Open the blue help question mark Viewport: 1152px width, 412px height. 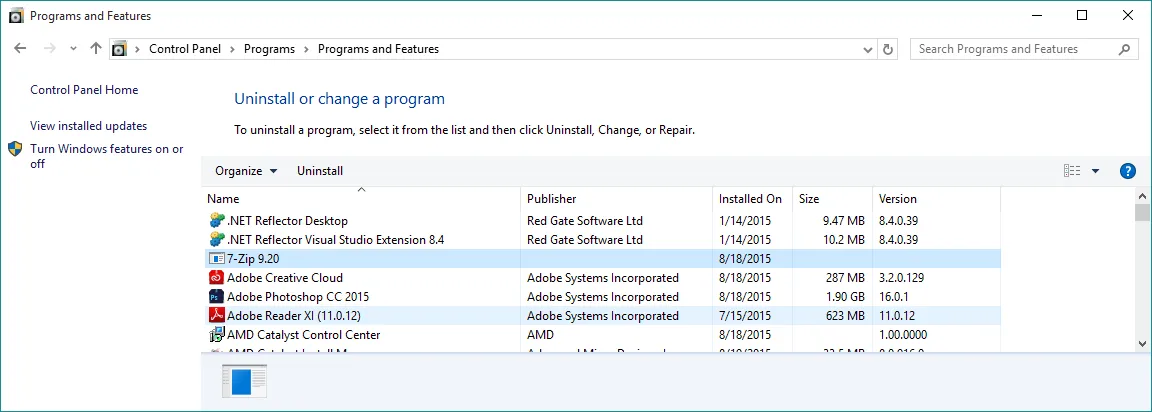point(1127,171)
